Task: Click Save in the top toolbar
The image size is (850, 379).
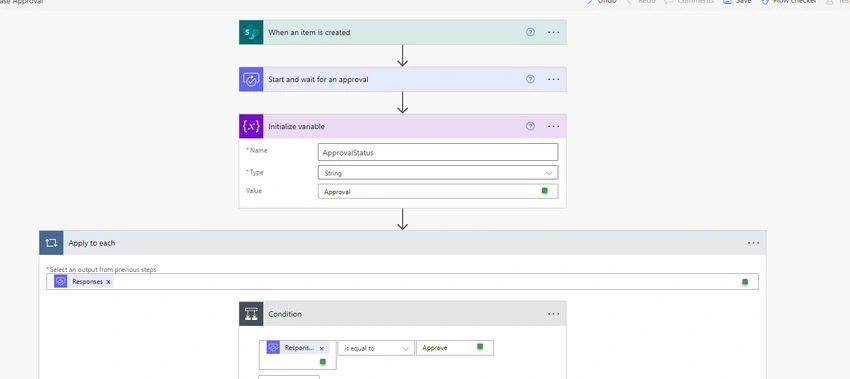Action: 737,2
